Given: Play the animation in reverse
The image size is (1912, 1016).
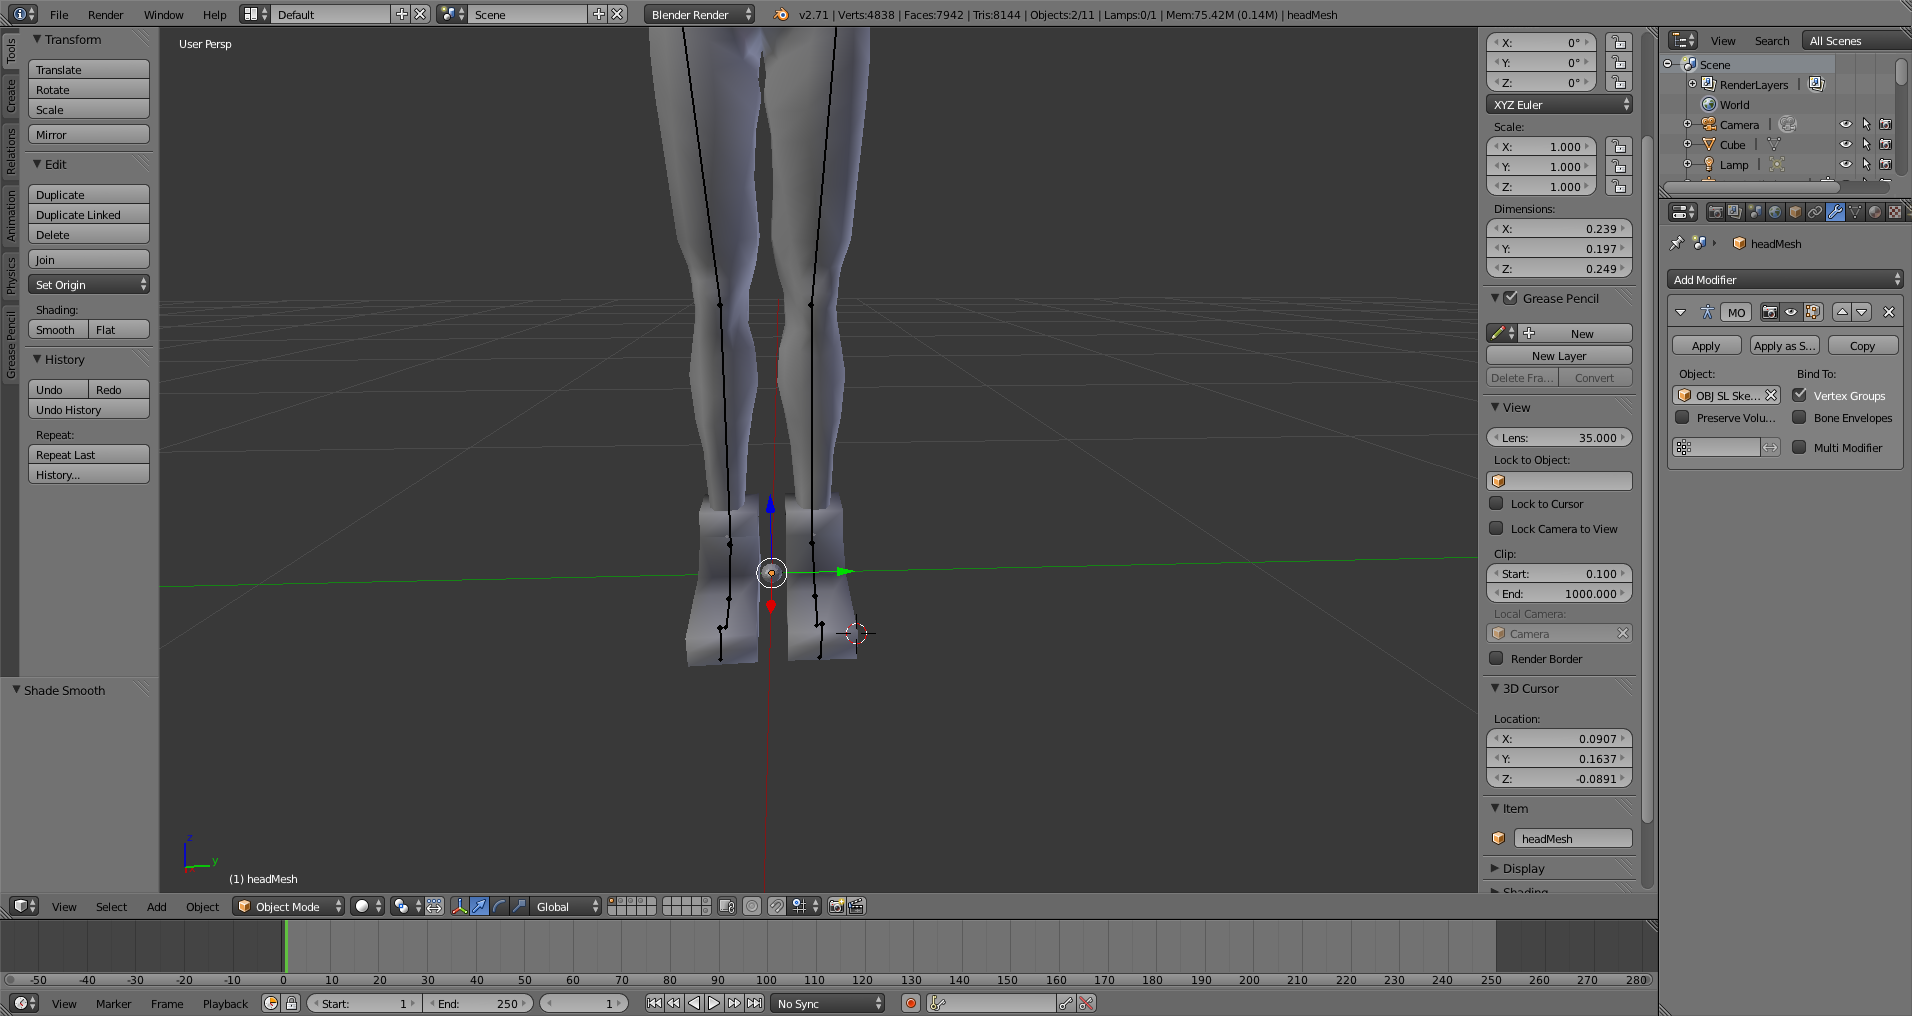Looking at the screenshot, I should click(x=694, y=1003).
